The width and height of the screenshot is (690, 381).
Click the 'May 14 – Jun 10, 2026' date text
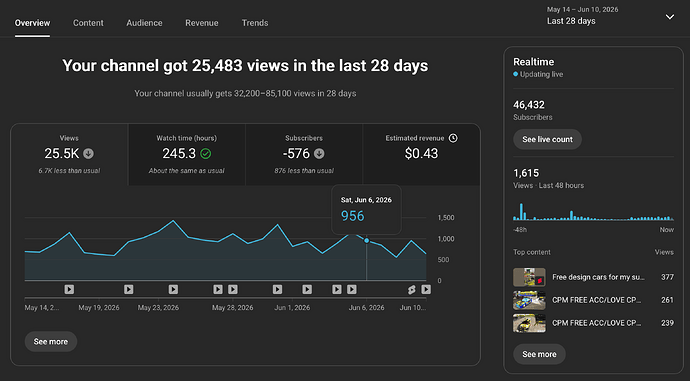pyautogui.click(x=582, y=9)
